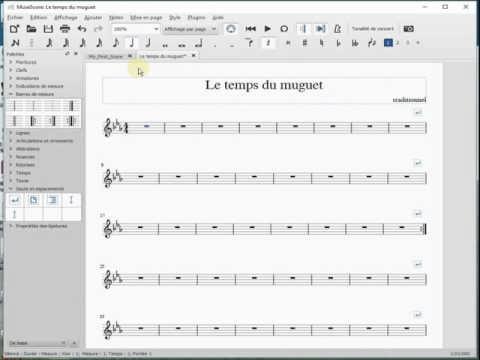This screenshot has height=360, width=480.
Task: Open the image capture camera tool
Action: (x=409, y=29)
